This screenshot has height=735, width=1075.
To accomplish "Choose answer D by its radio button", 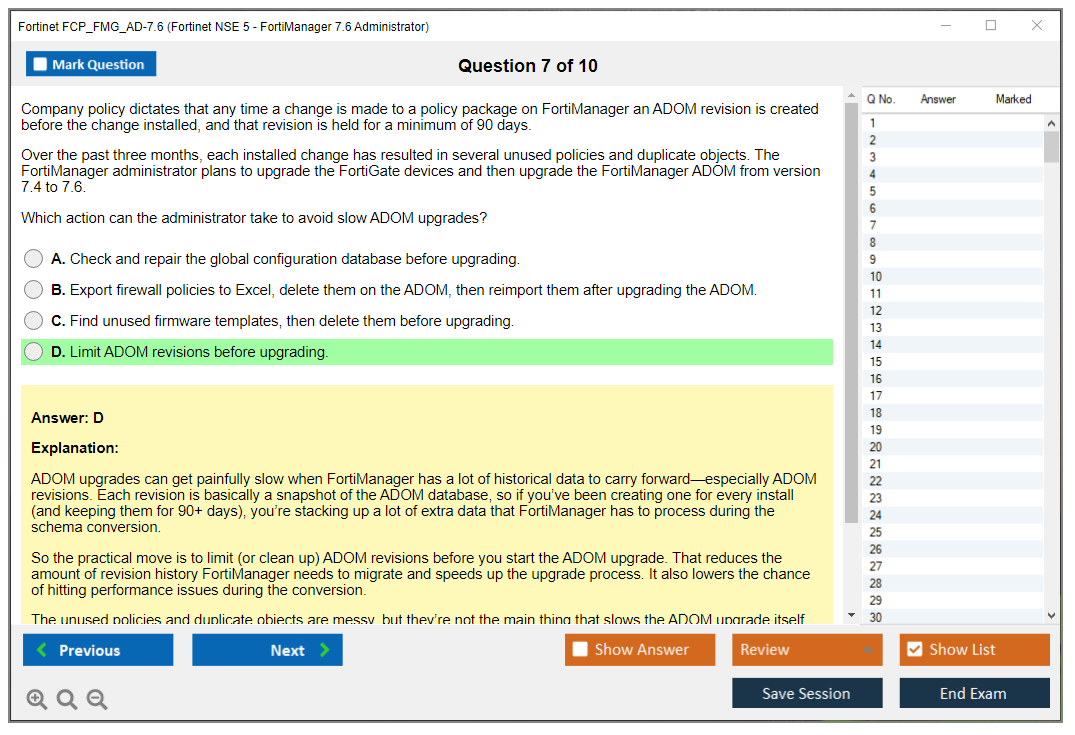I will (33, 352).
